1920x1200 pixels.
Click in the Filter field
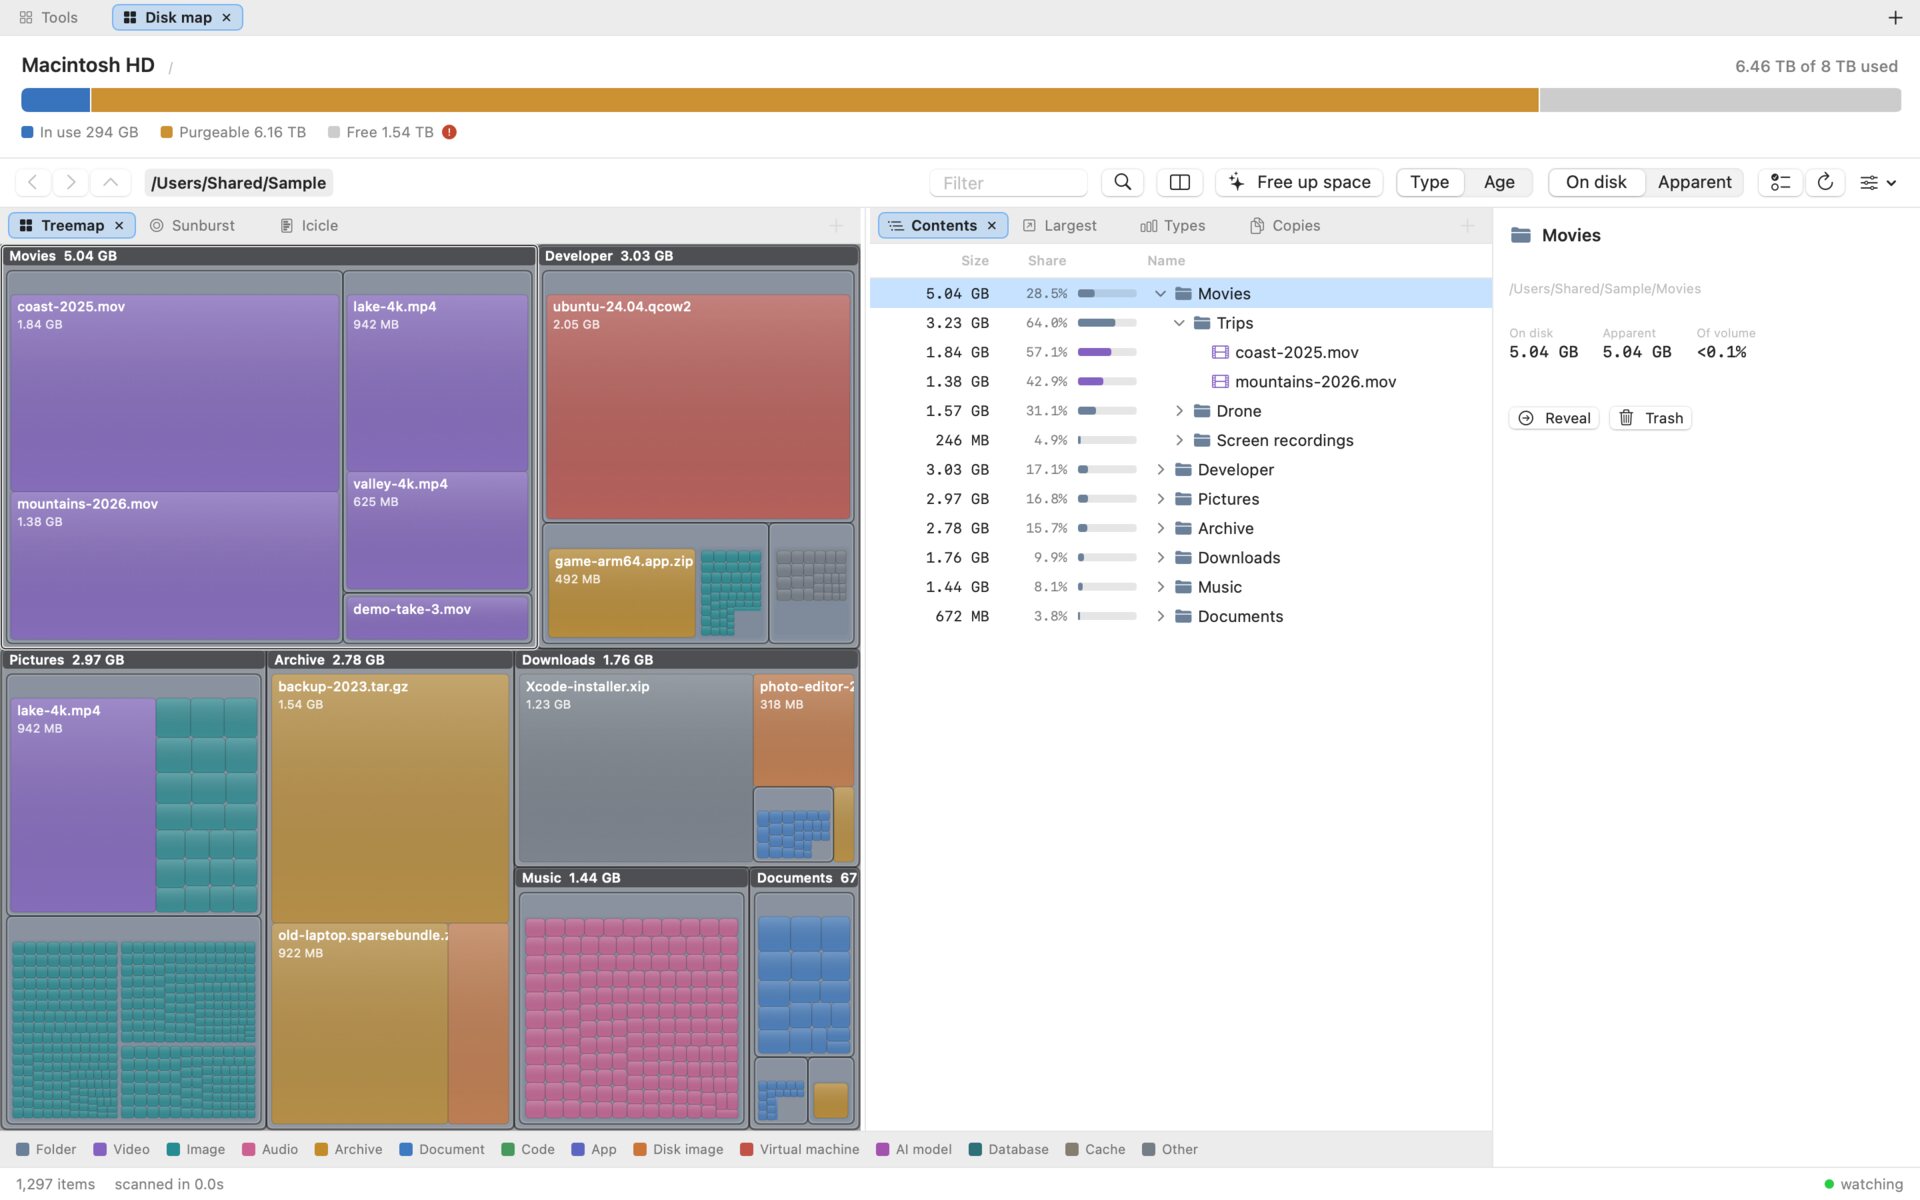pyautogui.click(x=1008, y=182)
